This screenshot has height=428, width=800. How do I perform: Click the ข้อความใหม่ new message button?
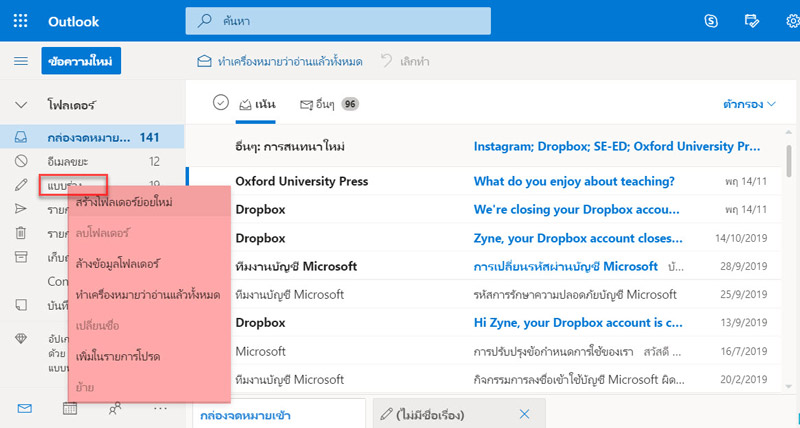coord(81,61)
